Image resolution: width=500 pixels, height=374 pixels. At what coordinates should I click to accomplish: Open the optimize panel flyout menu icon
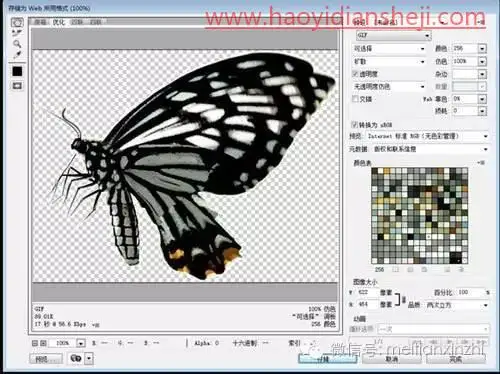pyautogui.click(x=481, y=22)
